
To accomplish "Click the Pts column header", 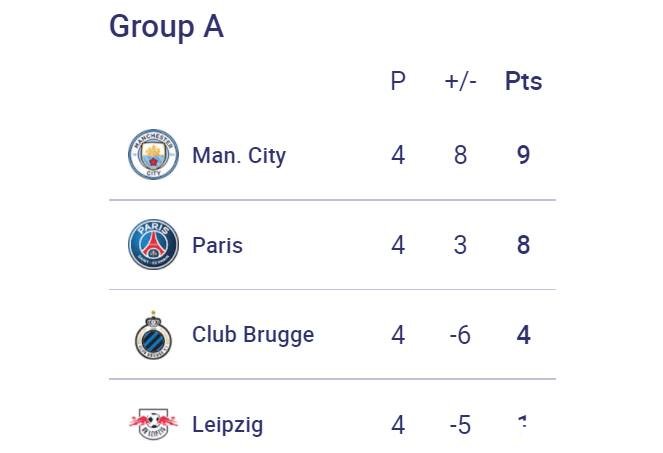I will click(x=523, y=81).
